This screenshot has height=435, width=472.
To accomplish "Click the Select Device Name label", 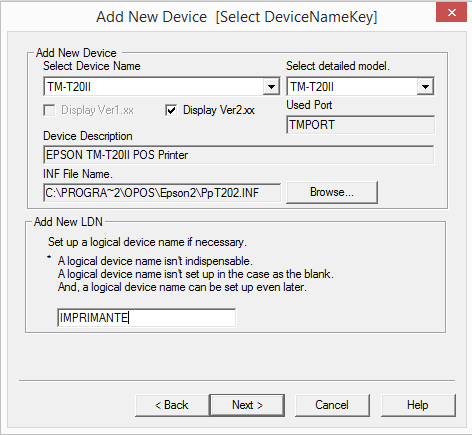I will click(92, 66).
